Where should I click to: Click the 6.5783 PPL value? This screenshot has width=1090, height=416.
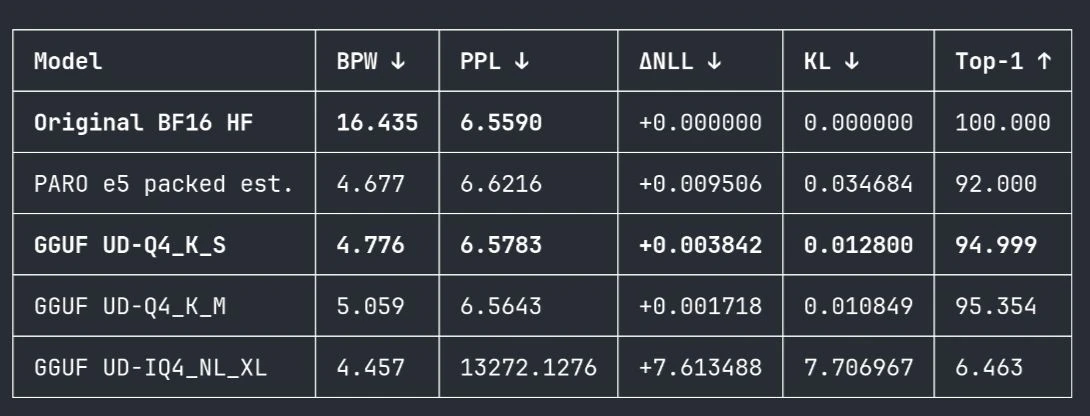501,245
